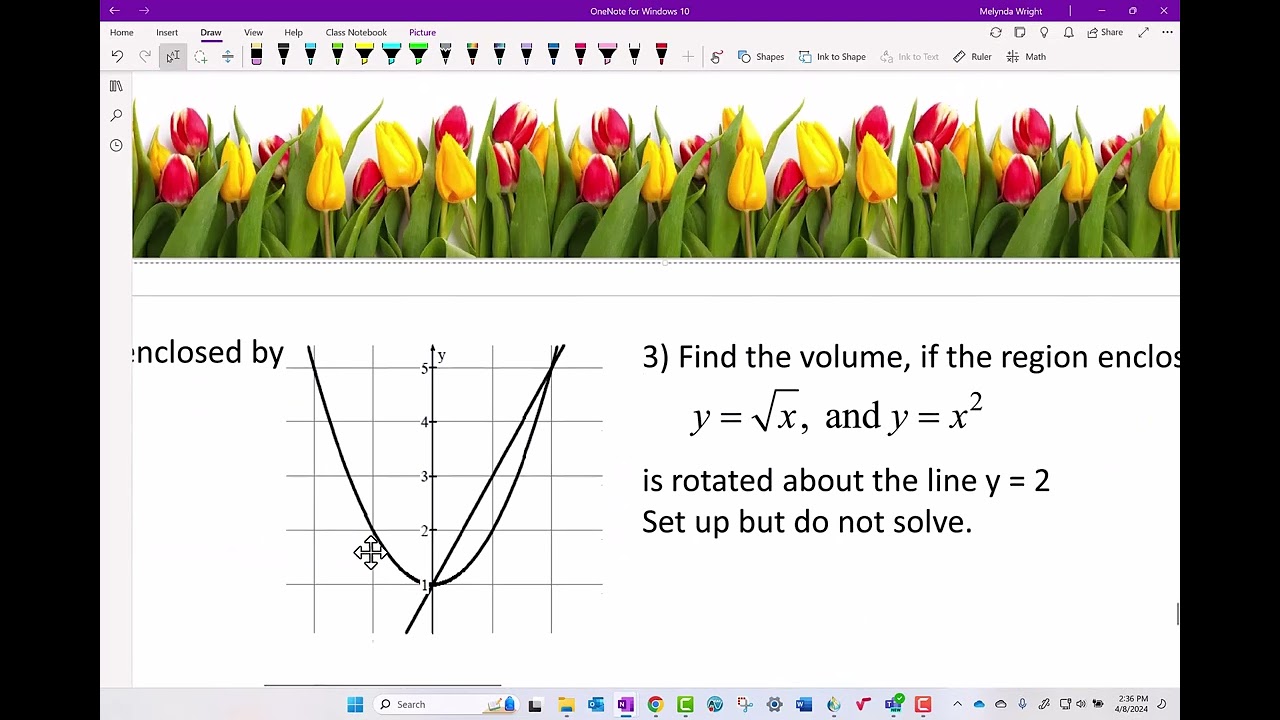1280x720 pixels.
Task: Toggle the Ruler
Action: point(972,57)
